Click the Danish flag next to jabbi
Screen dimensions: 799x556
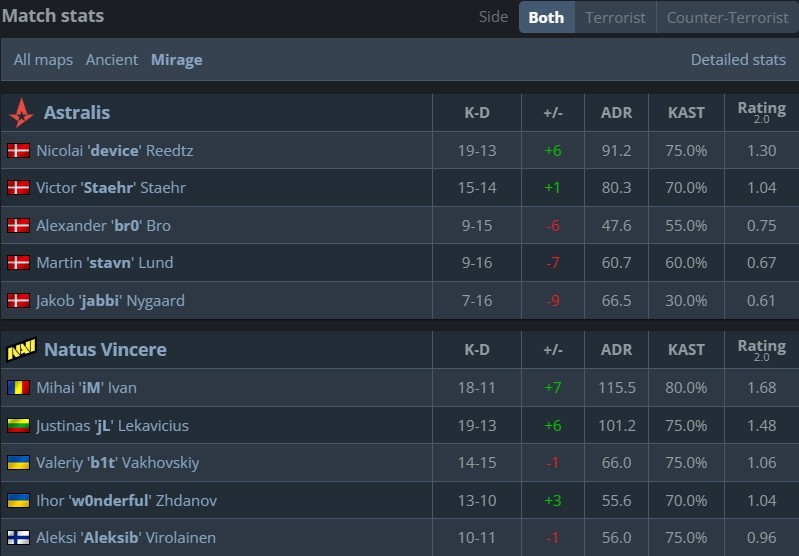click(x=18, y=300)
